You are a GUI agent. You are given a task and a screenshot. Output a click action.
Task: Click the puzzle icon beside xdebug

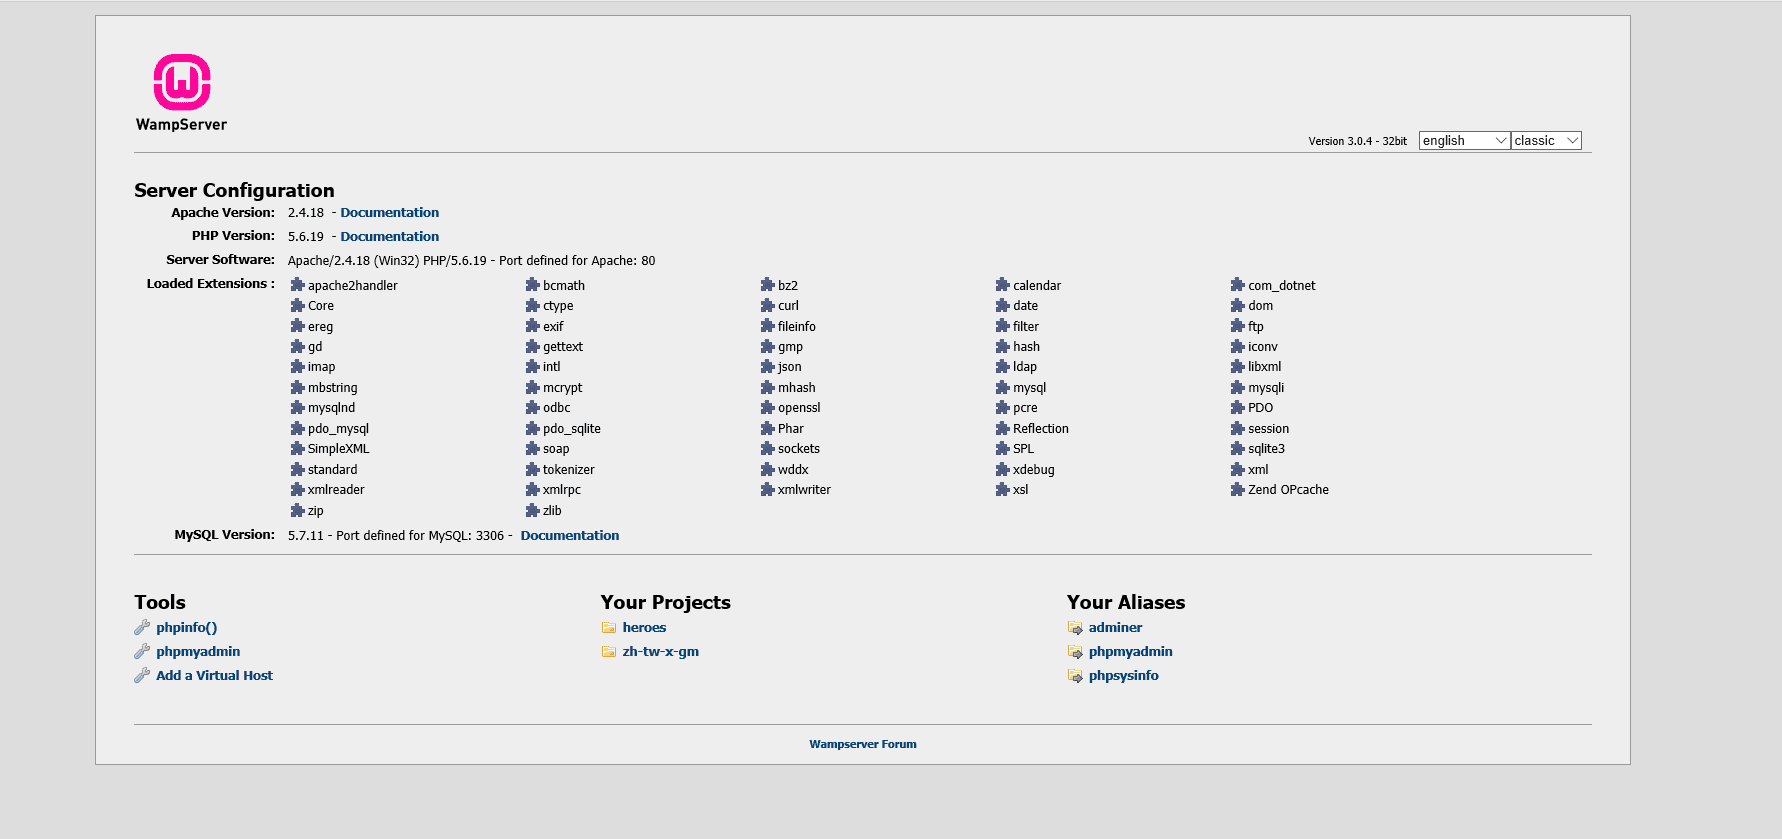1002,470
